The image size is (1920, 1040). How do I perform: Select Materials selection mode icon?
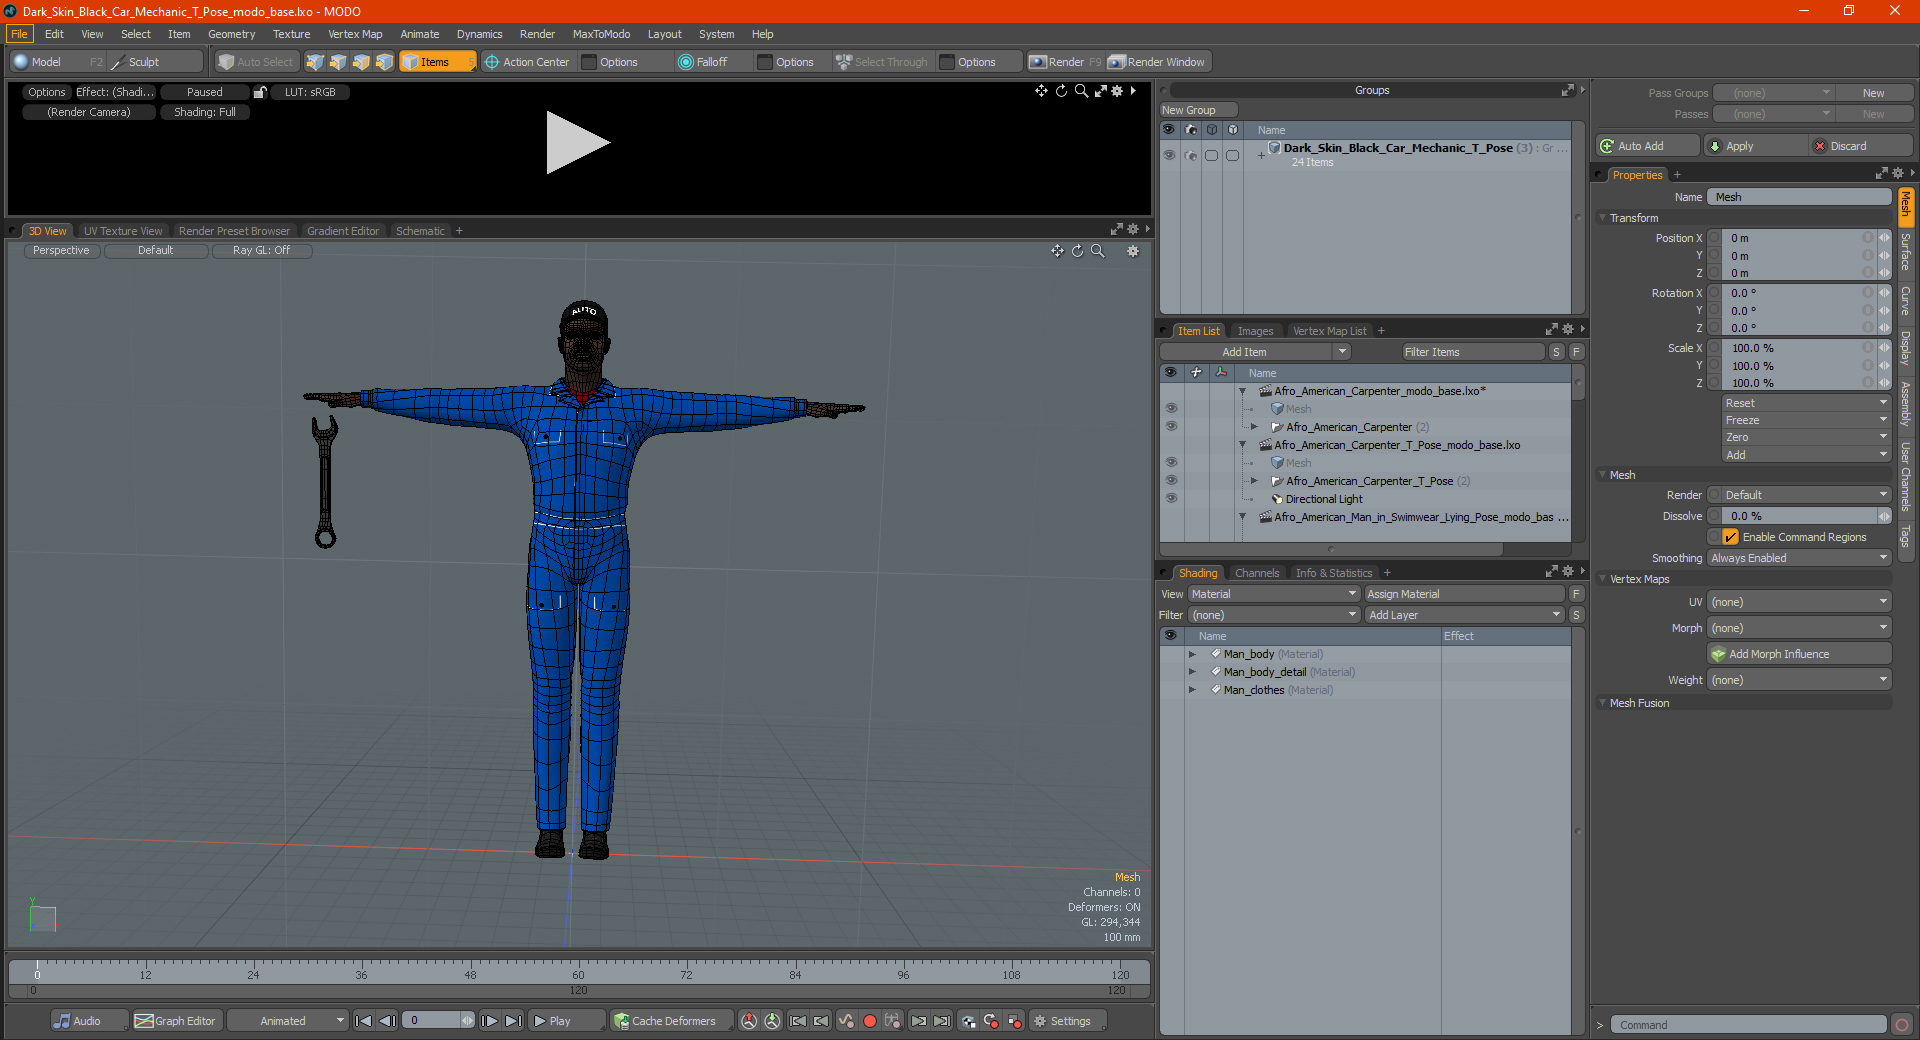click(384, 62)
